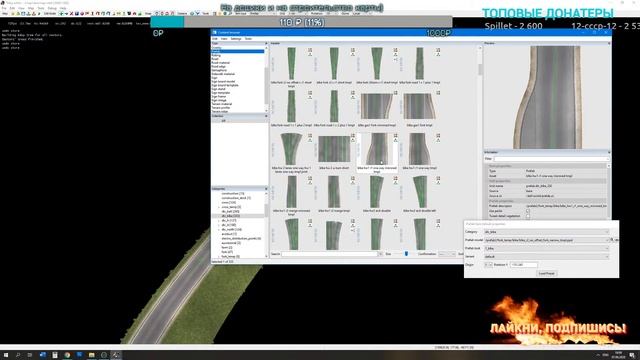Click grid icon on blke hw2 exit double left

click(x=438, y=178)
